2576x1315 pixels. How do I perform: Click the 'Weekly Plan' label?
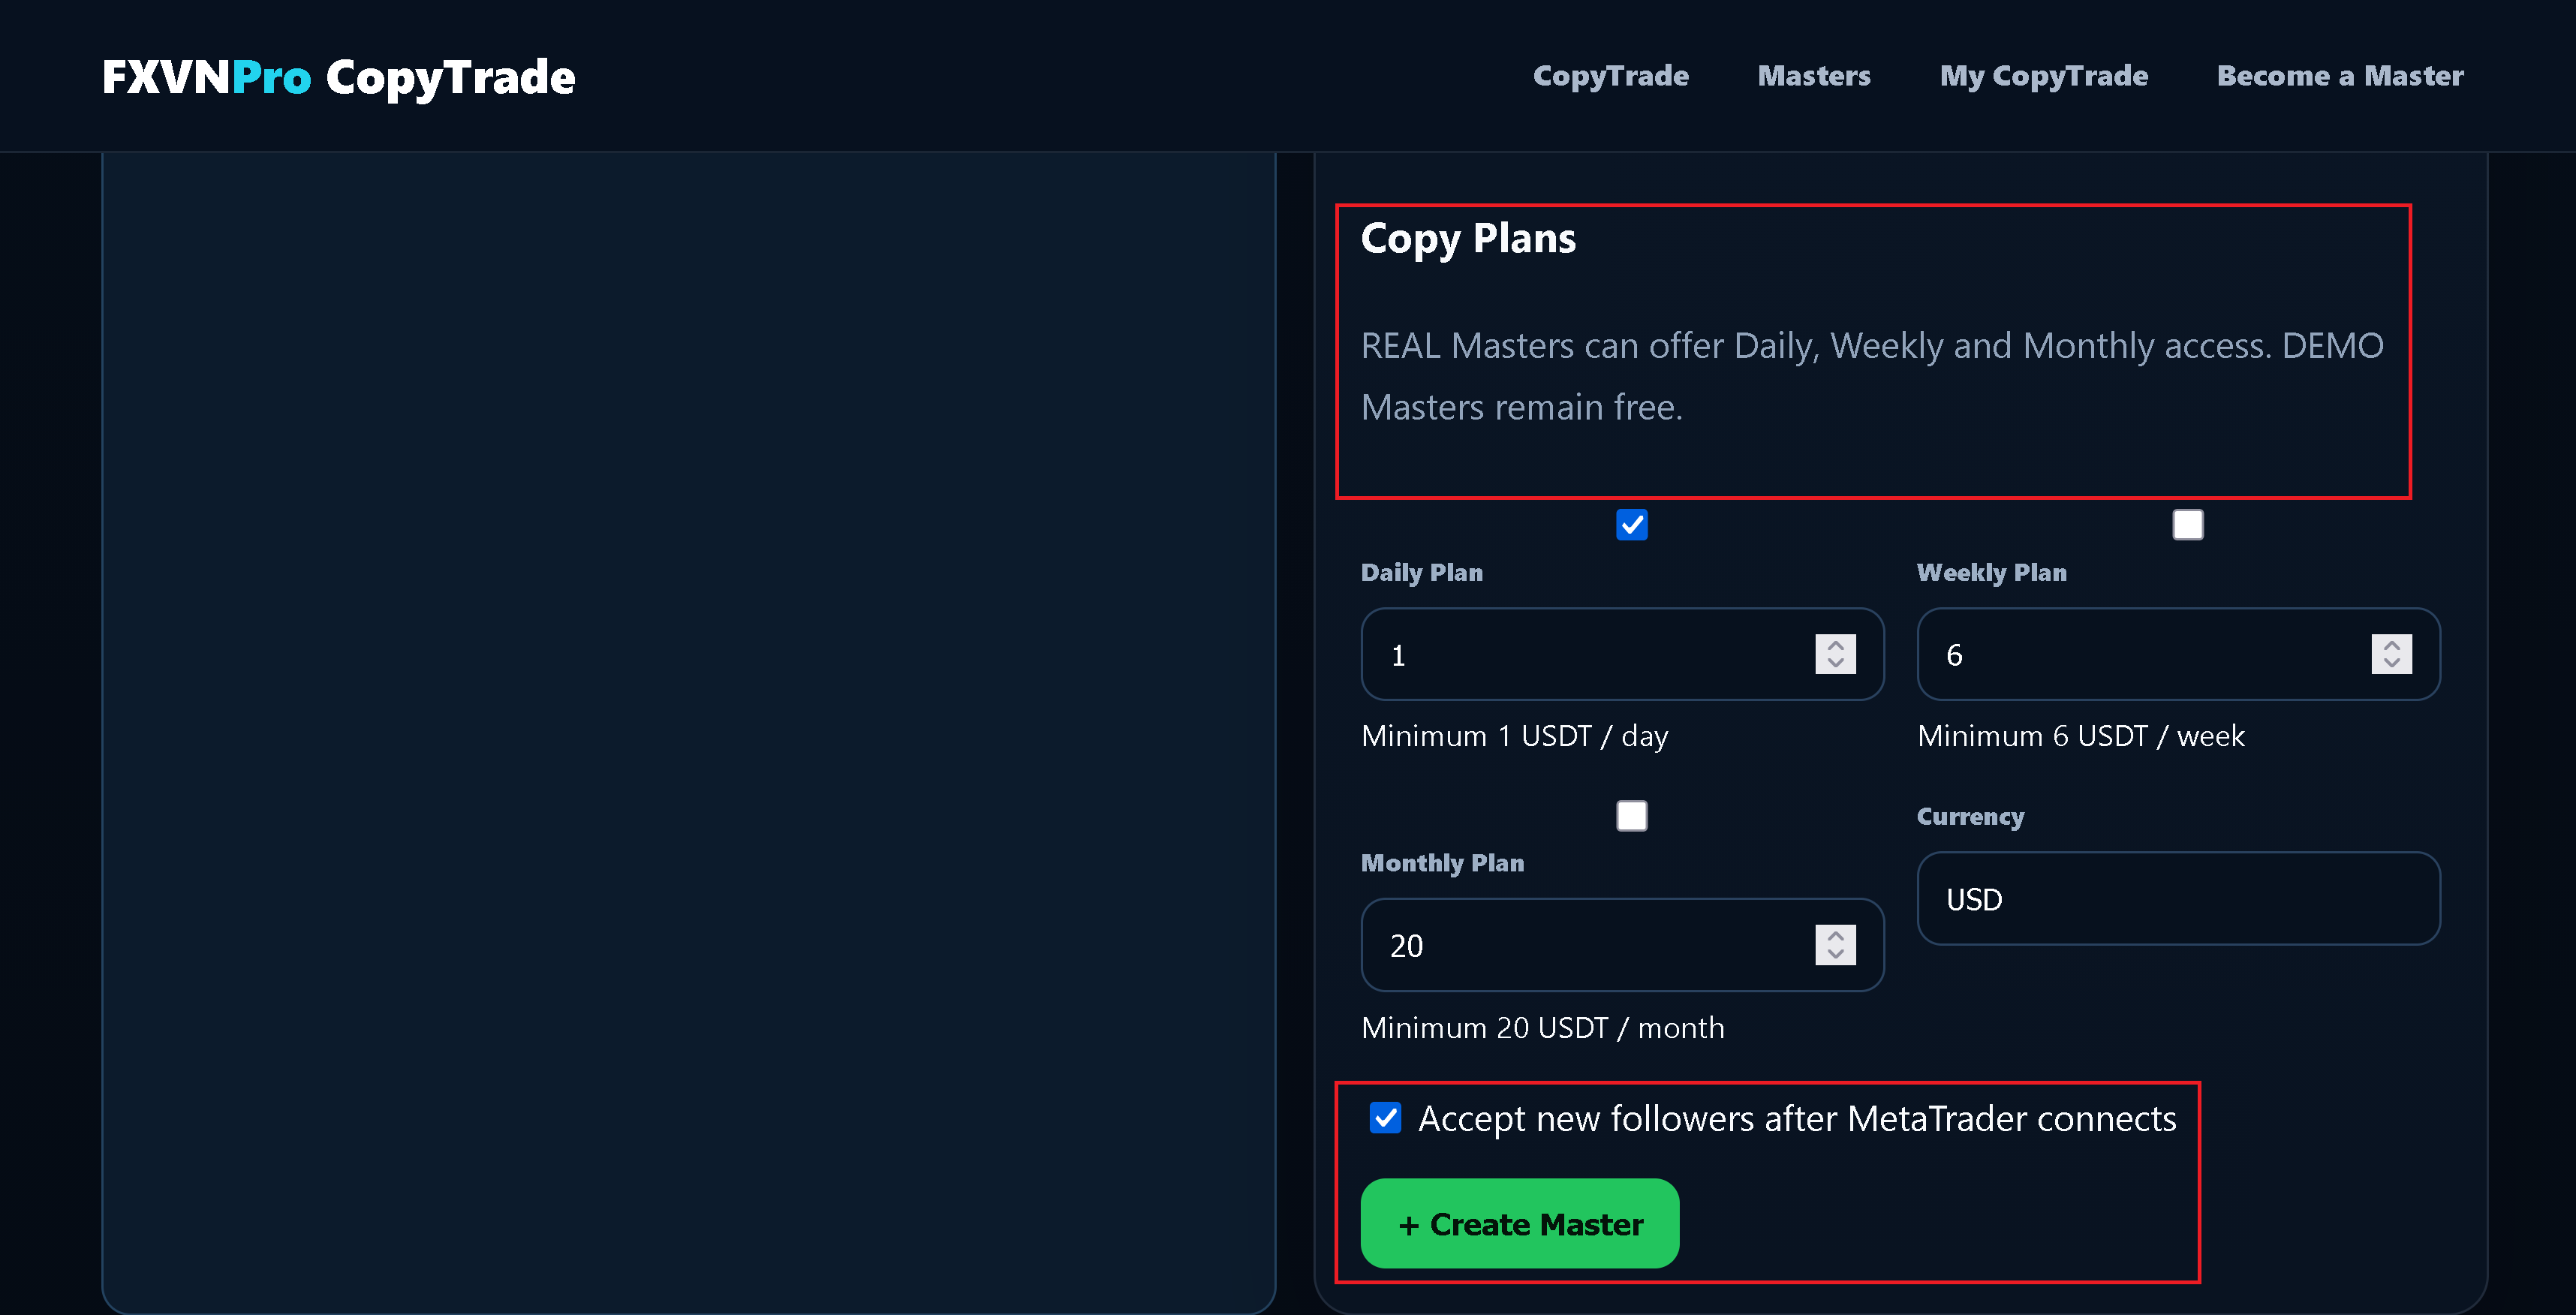coord(1991,572)
